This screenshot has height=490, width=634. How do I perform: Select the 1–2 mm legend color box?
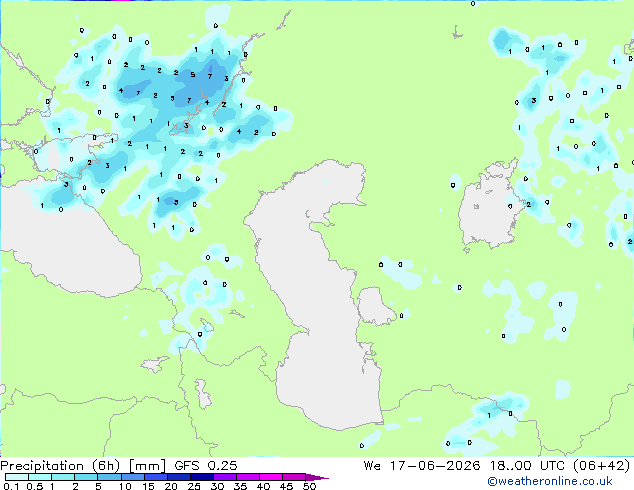(63, 477)
